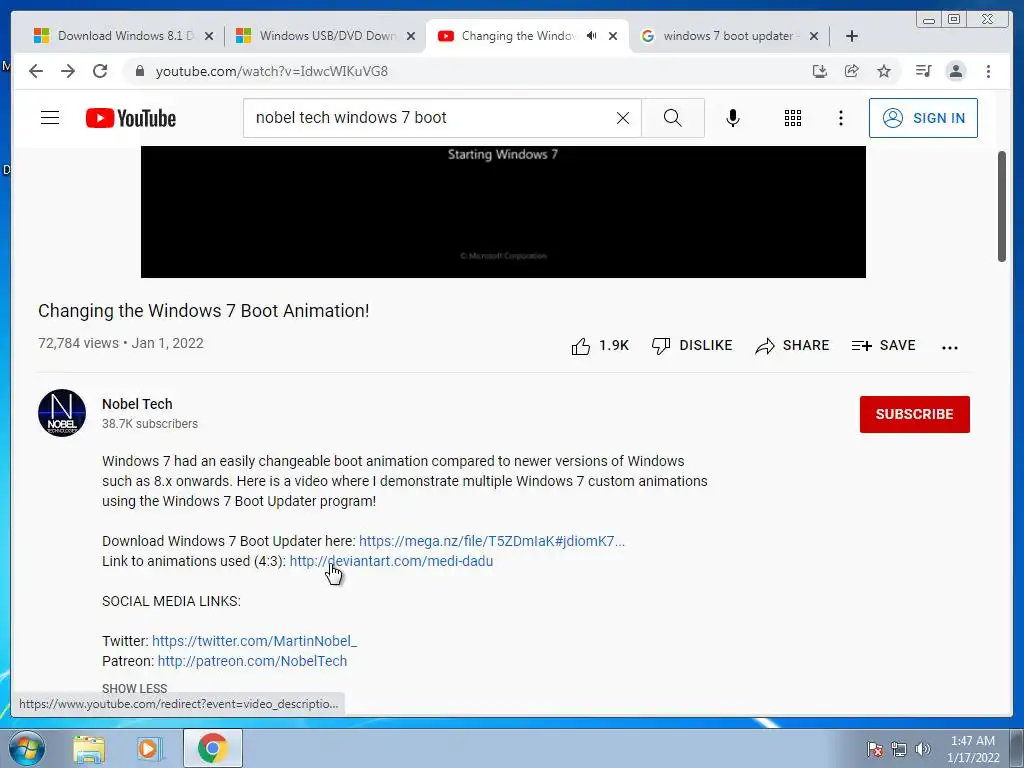Click the Chrome taskbar button

(x=213, y=748)
